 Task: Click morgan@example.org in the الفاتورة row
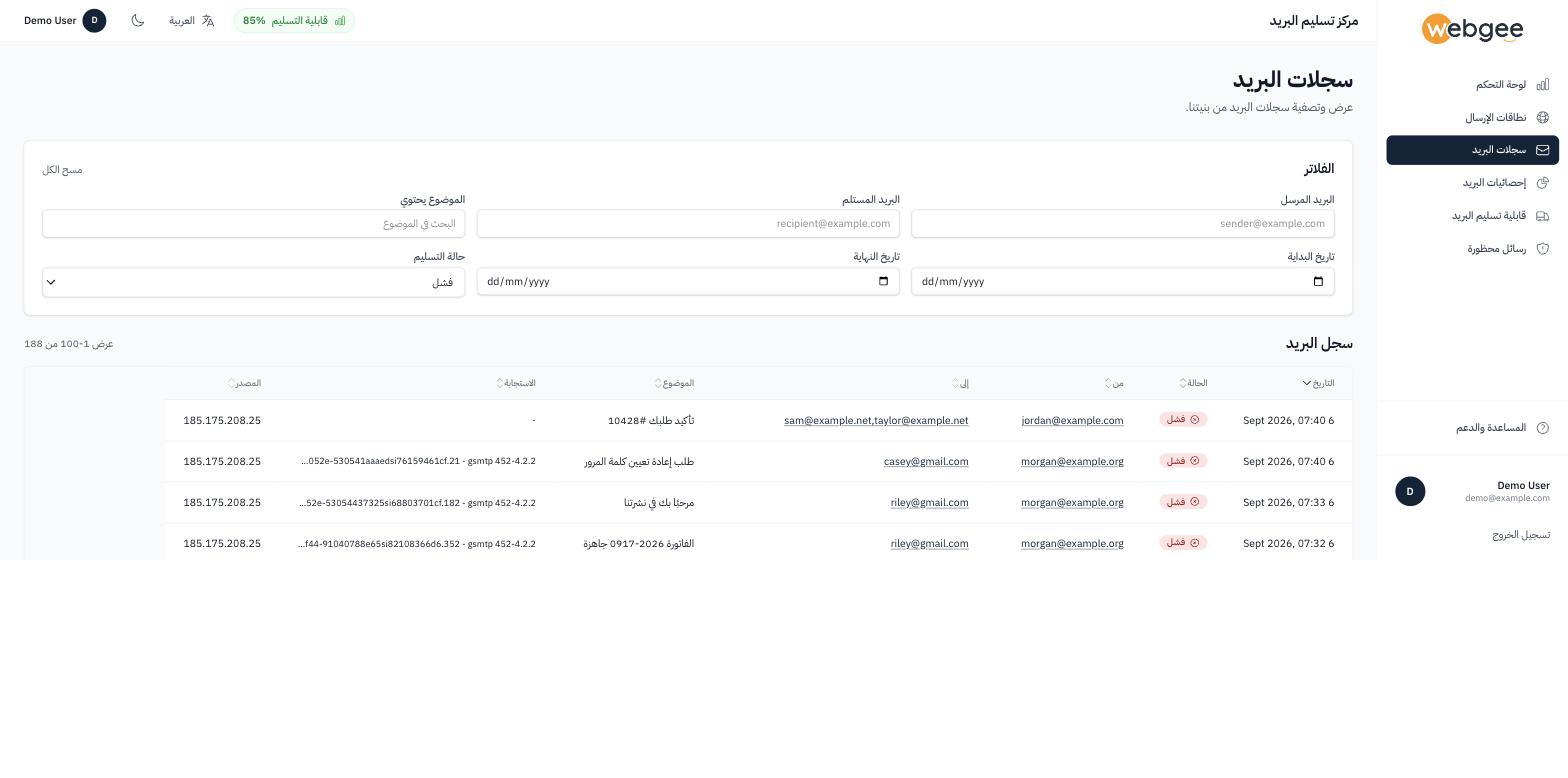pyautogui.click(x=1072, y=544)
